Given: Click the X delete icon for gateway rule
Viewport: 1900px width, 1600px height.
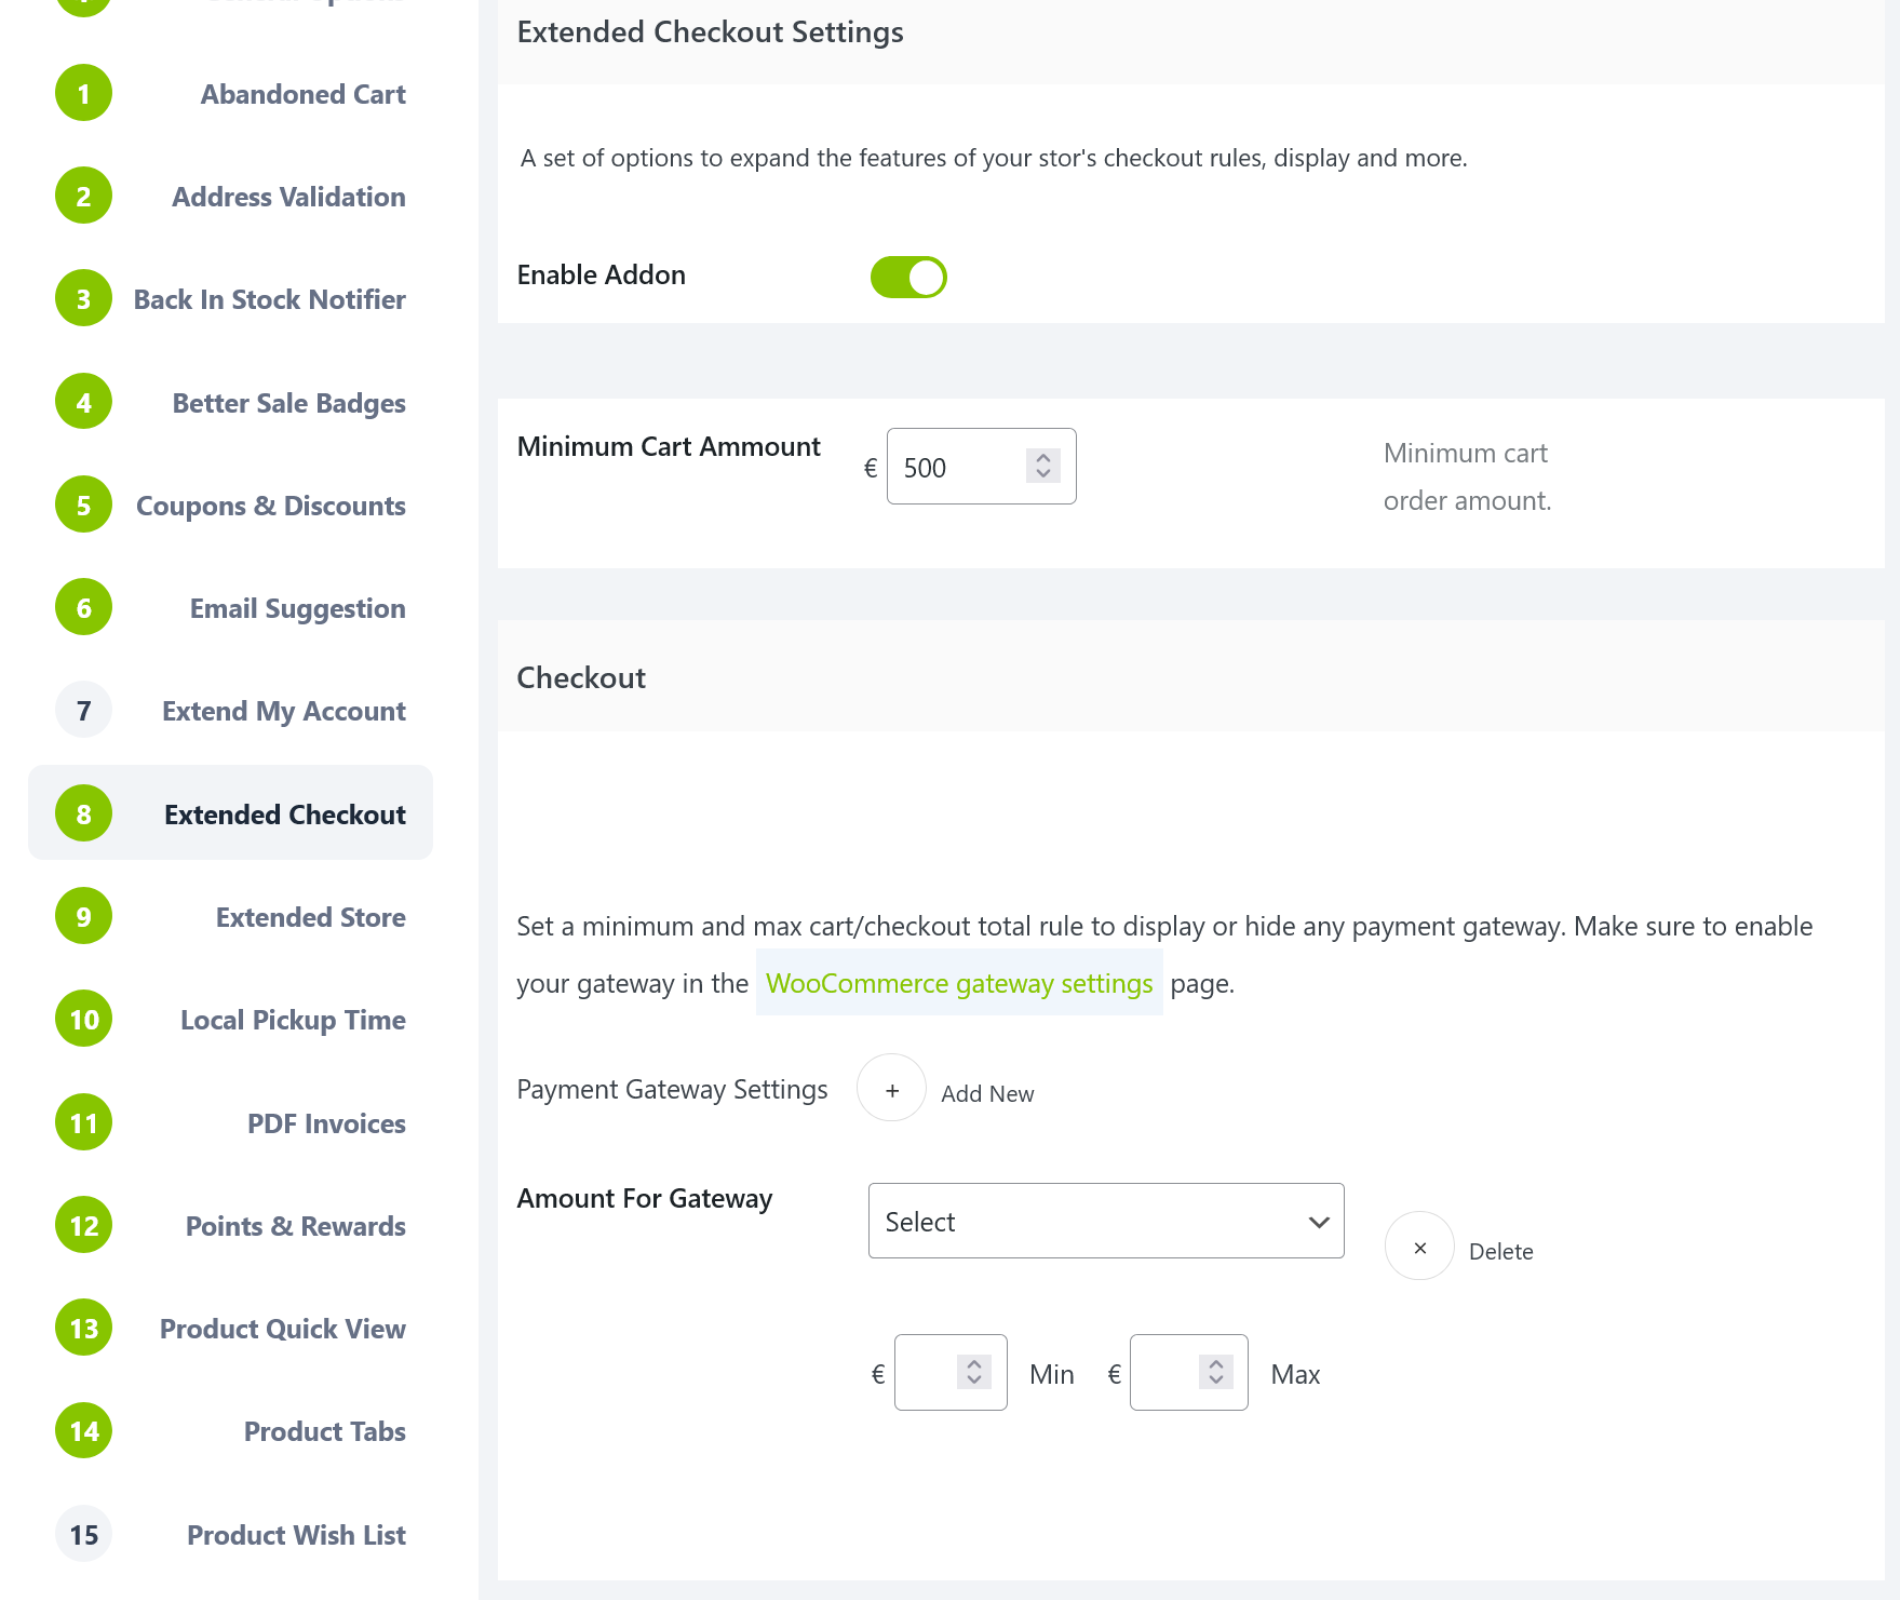Looking at the screenshot, I should (x=1419, y=1247).
